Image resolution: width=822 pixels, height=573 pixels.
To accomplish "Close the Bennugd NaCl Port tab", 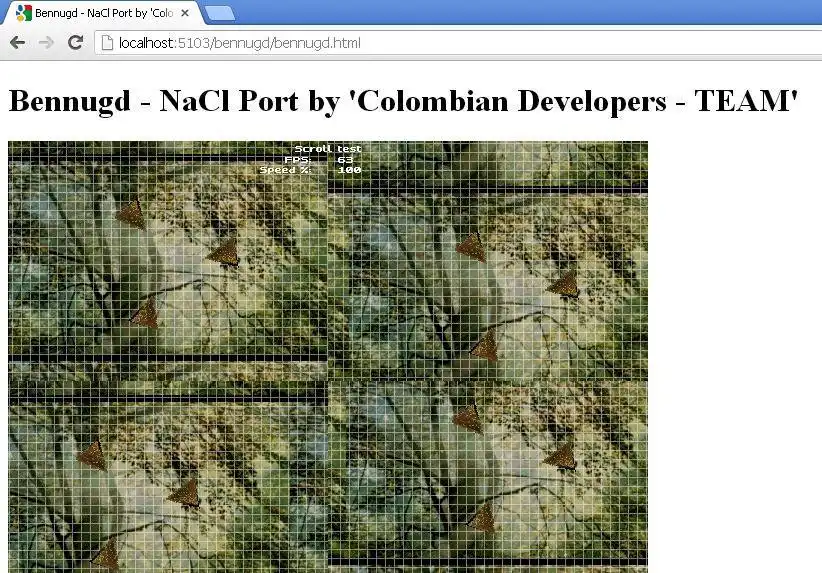I will [185, 13].
